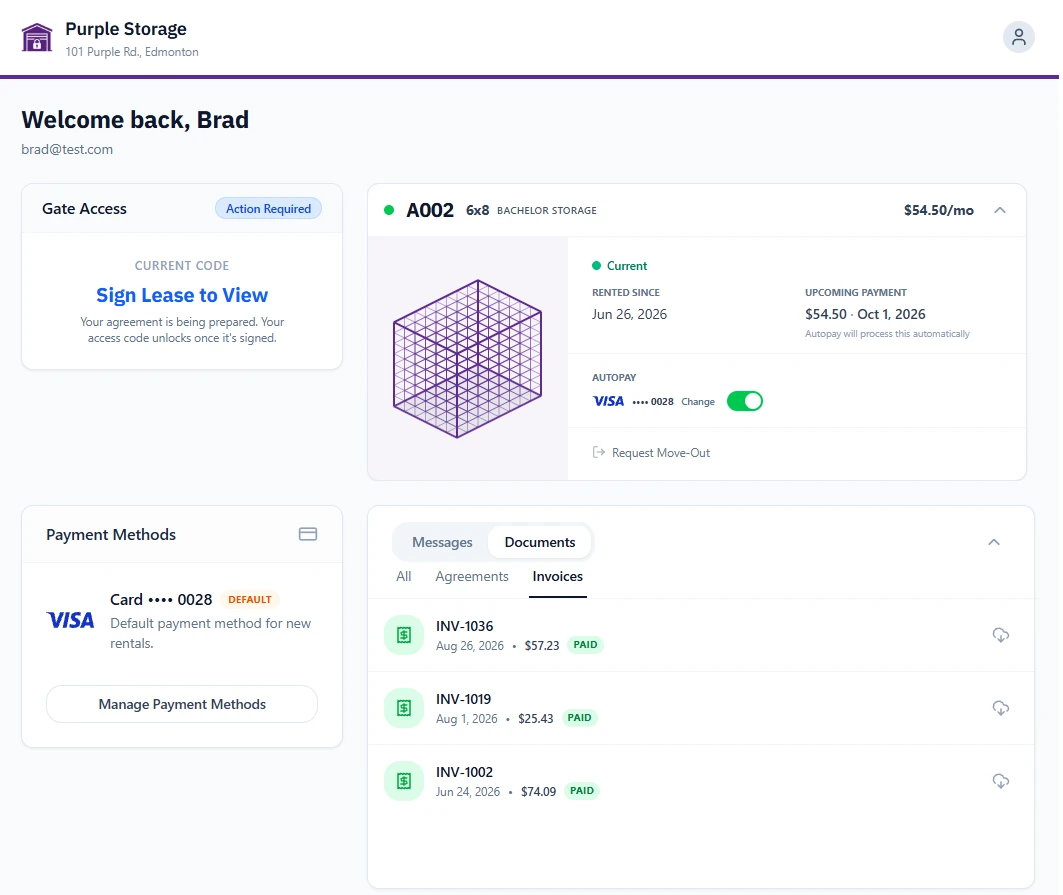Download invoice INV-1019
The height and width of the screenshot is (895, 1063).
coord(1001,708)
